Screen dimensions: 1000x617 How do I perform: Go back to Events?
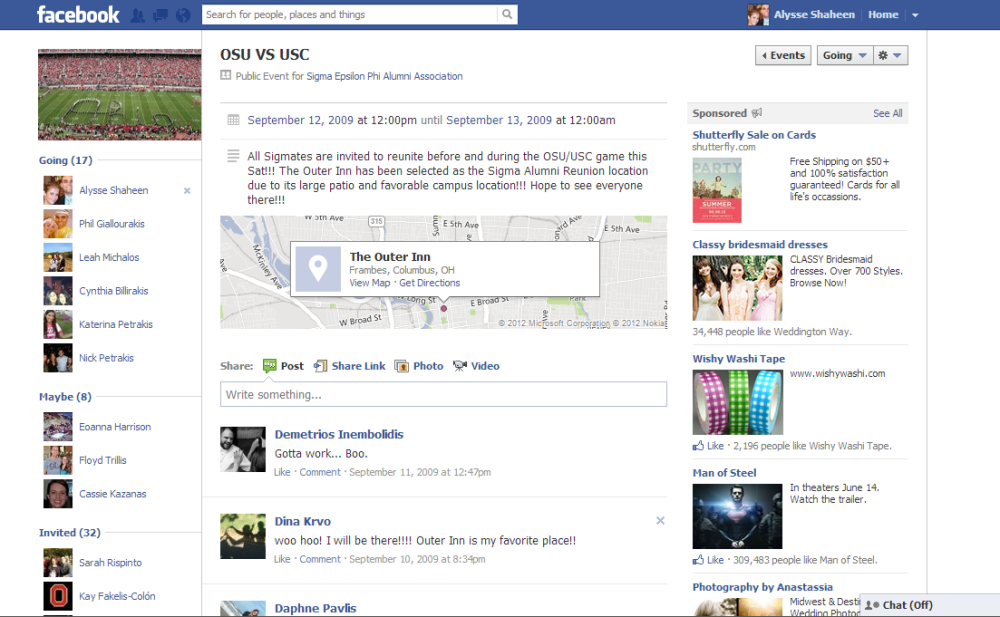[x=783, y=56]
